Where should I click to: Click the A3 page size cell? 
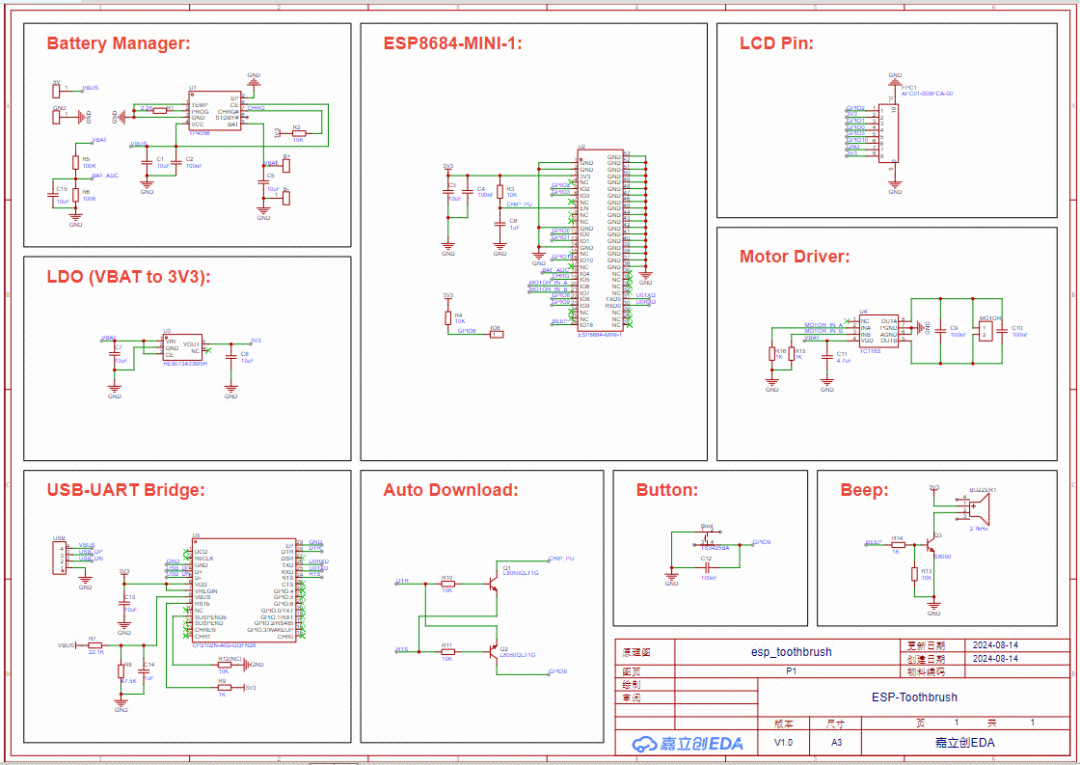click(836, 743)
